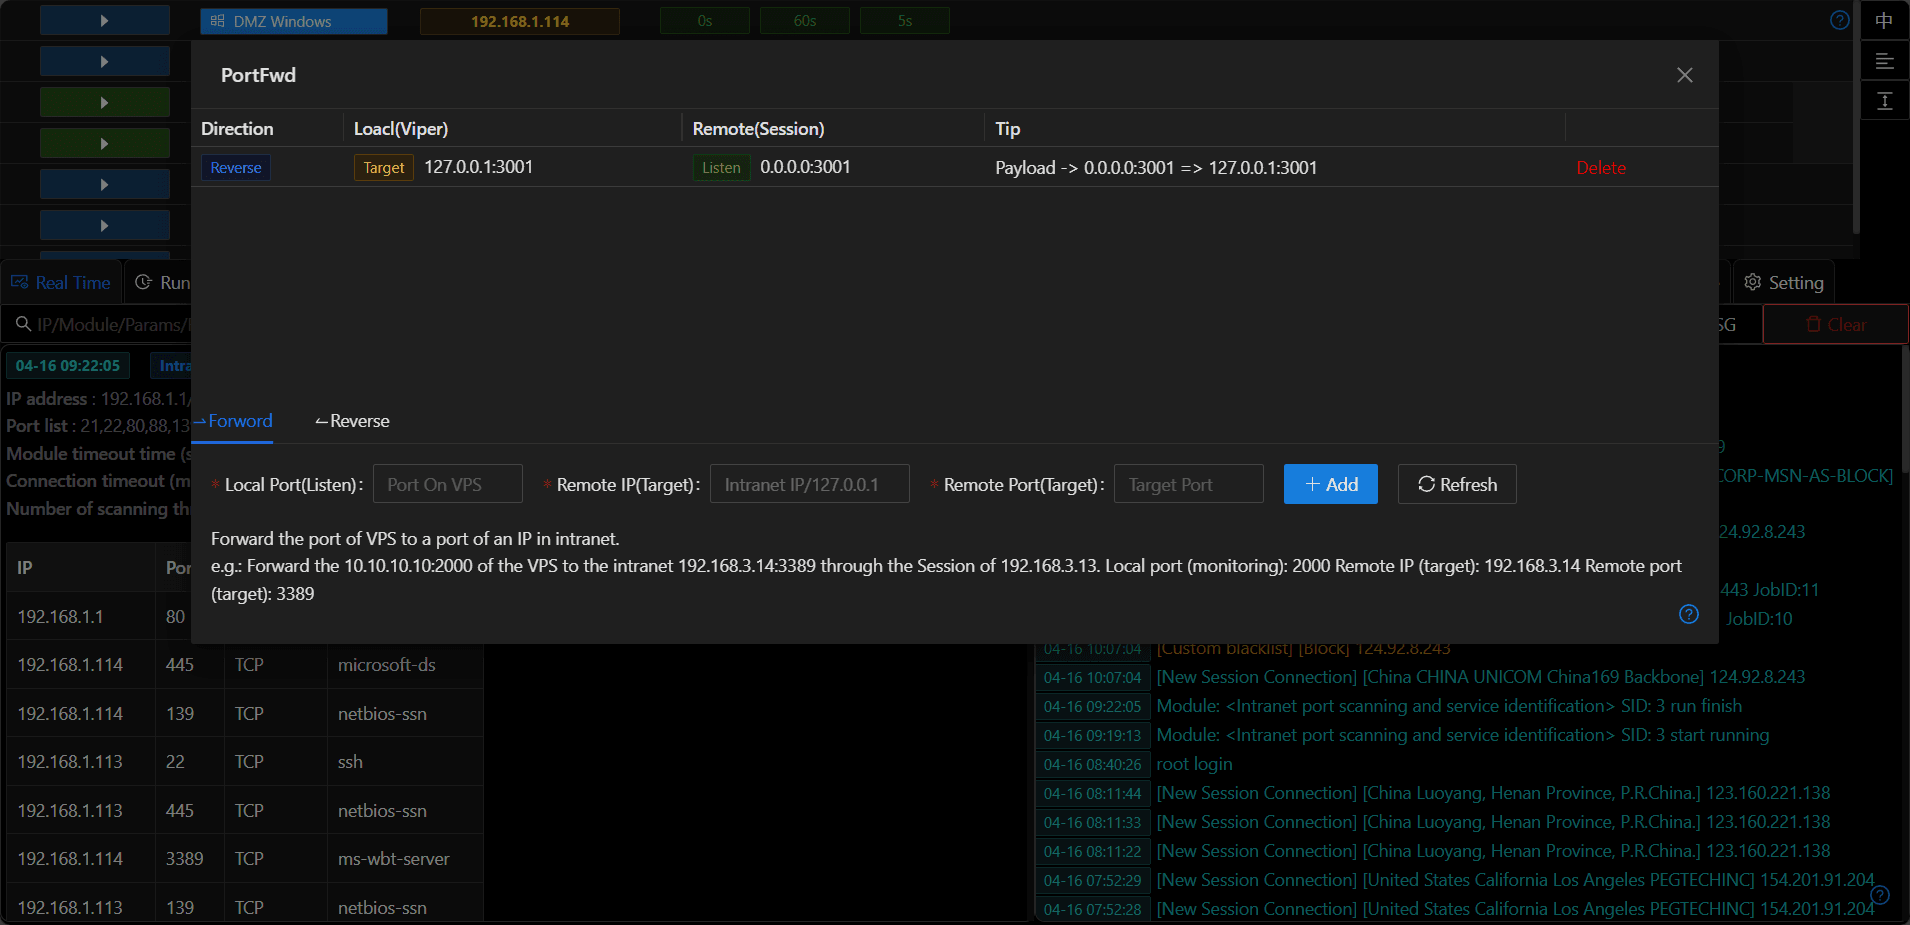Switch to the Forword tab
The height and width of the screenshot is (925, 1910).
click(234, 422)
